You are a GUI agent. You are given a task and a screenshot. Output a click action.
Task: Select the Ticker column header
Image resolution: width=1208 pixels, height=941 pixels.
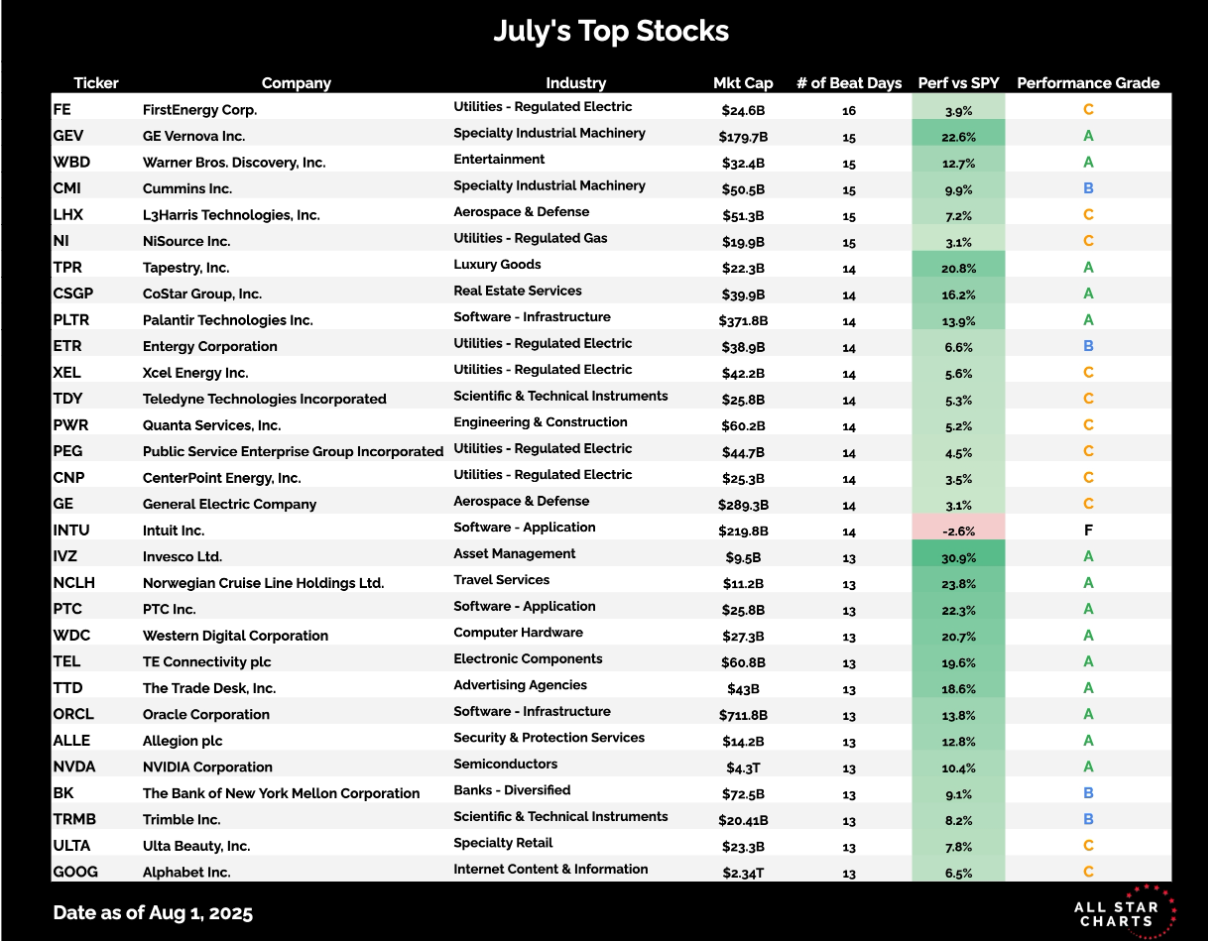click(96, 83)
